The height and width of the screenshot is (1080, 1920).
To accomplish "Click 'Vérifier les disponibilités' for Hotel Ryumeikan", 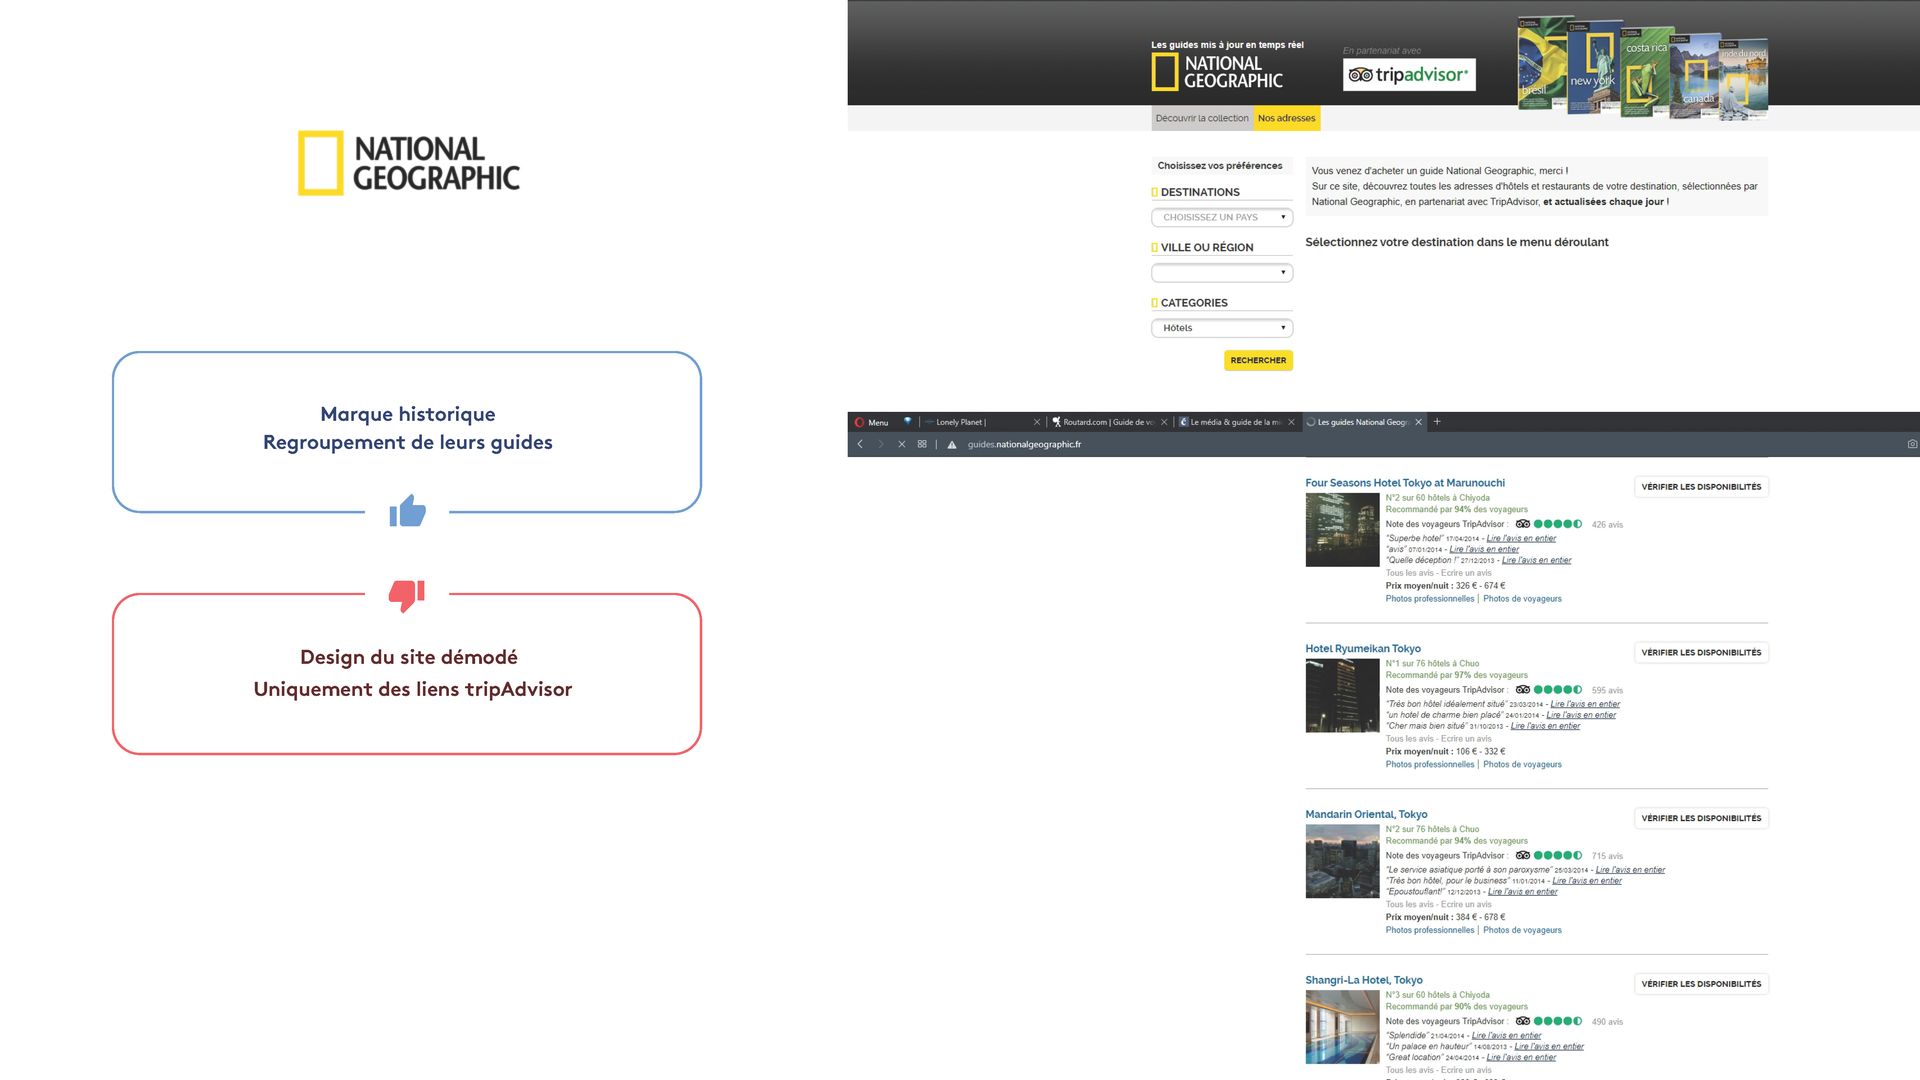I will click(x=1701, y=653).
